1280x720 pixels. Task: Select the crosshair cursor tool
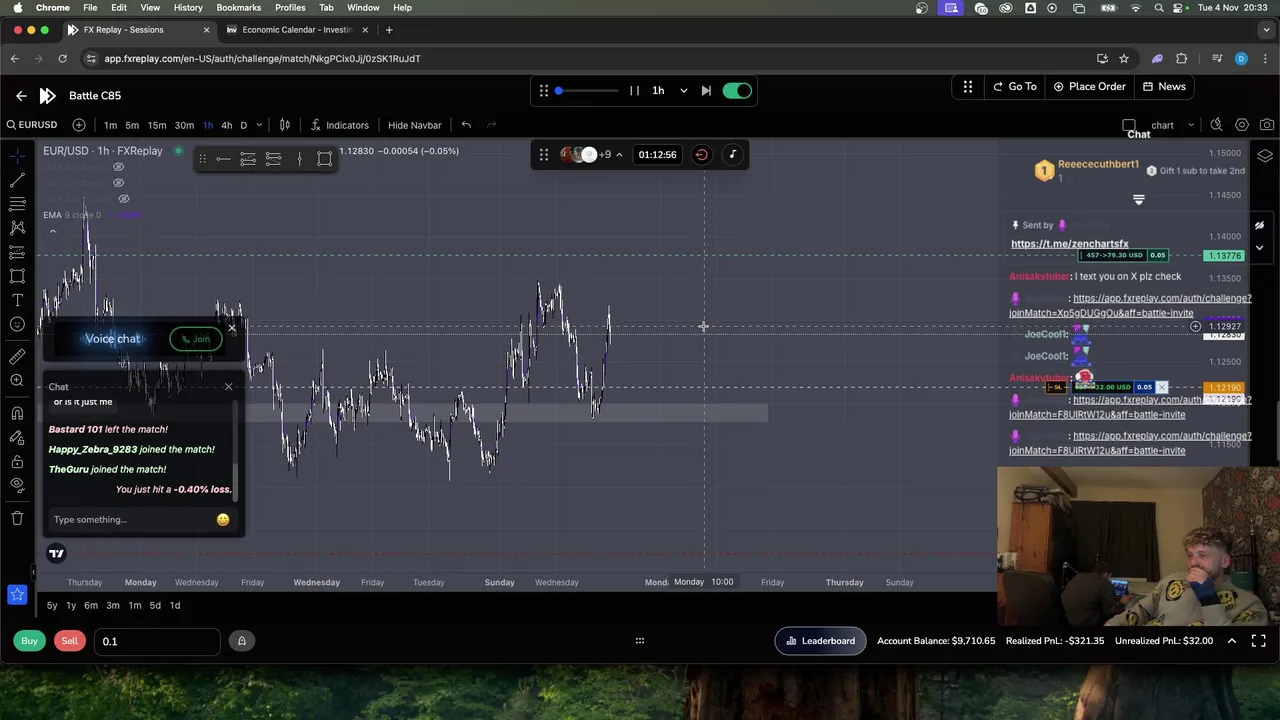pyautogui.click(x=17, y=155)
